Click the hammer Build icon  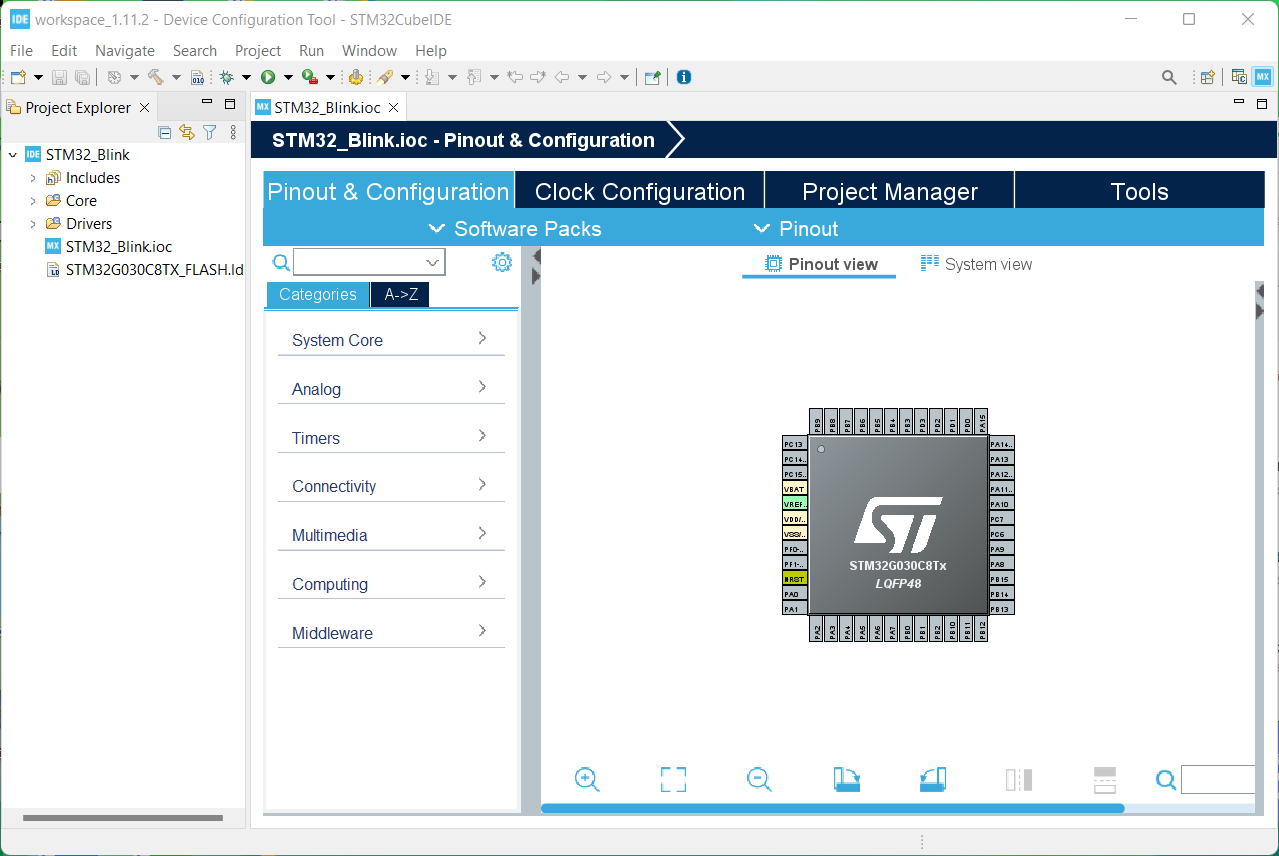[155, 77]
